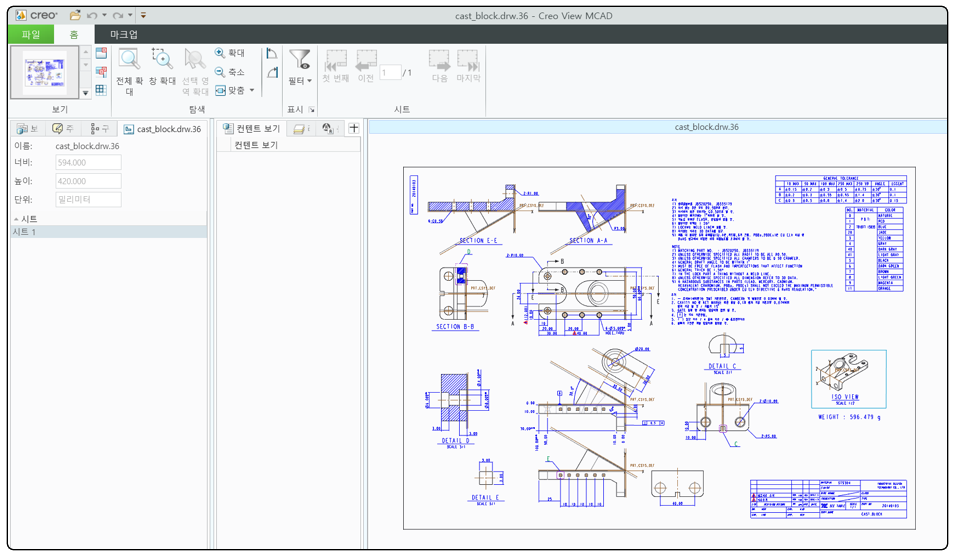
Task: Click the SECTION B-B label in drawing
Action: (454, 327)
